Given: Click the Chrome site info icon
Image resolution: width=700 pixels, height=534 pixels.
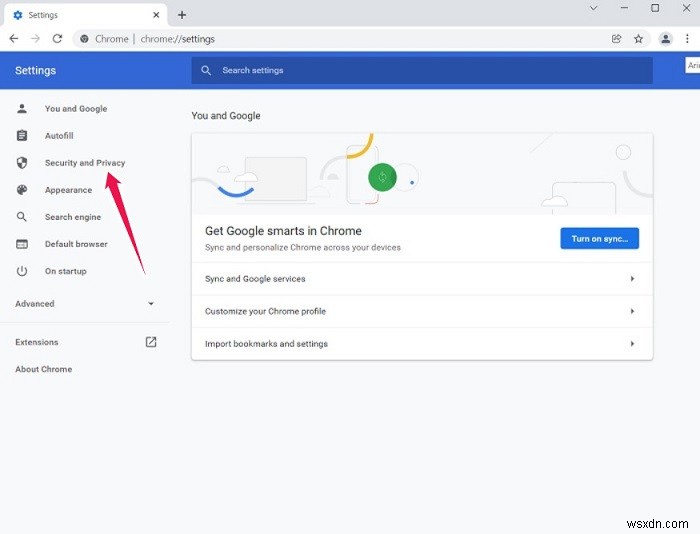Looking at the screenshot, I should coord(84,39).
